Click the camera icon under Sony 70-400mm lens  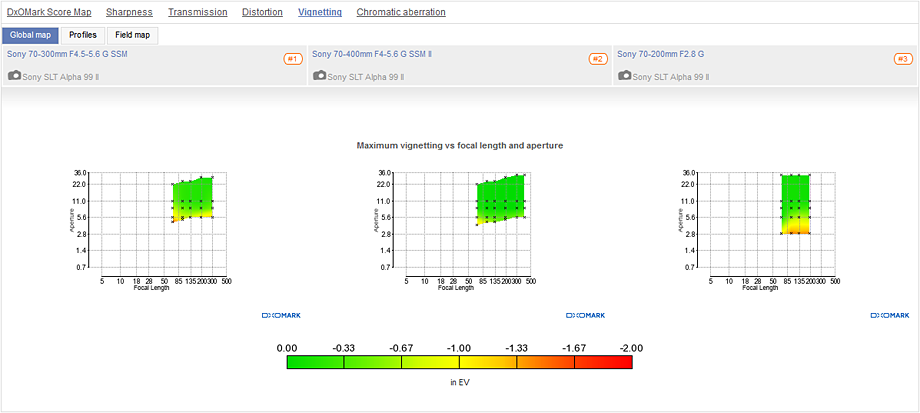coord(320,76)
